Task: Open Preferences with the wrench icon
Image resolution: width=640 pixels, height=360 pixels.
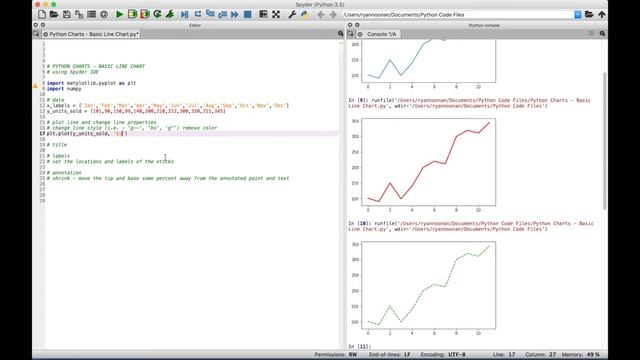Action: pos(292,15)
